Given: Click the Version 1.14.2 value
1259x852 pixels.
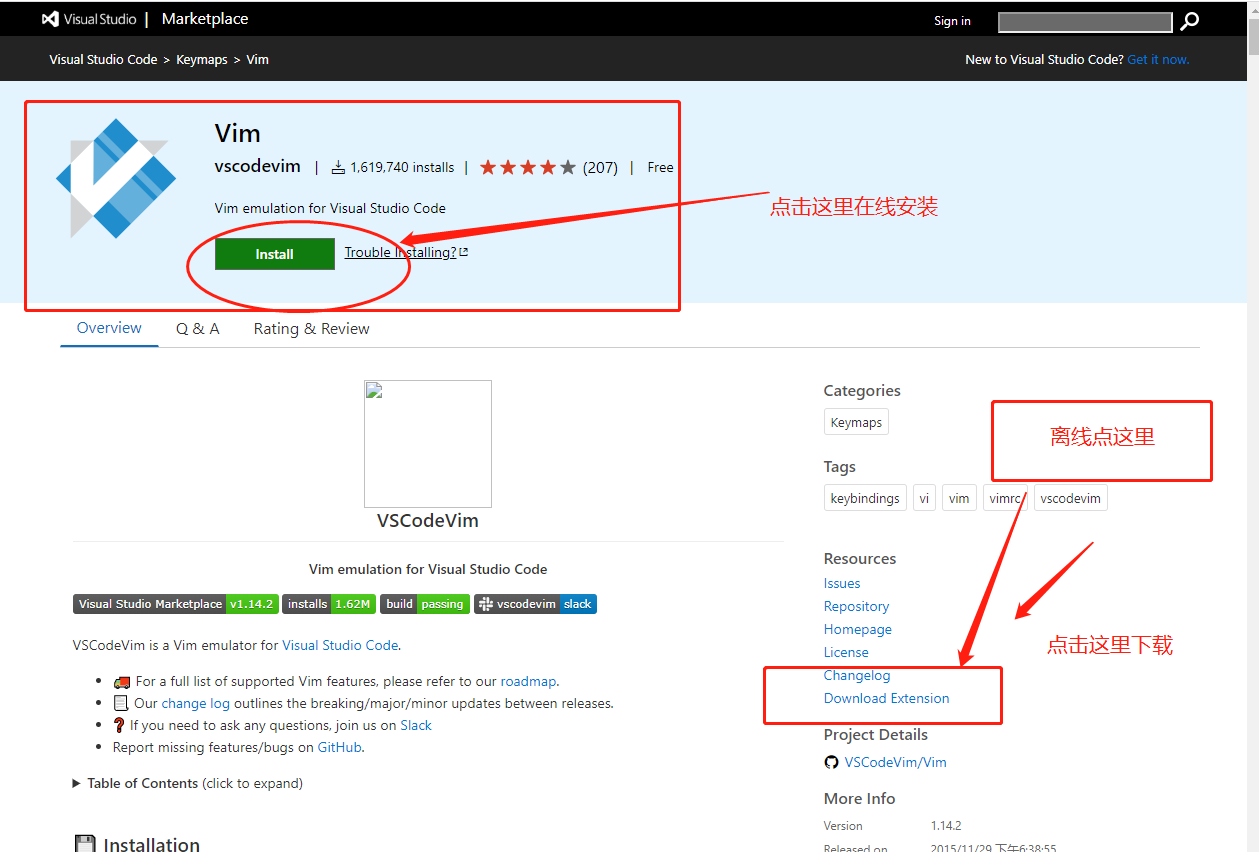Looking at the screenshot, I should click(x=946, y=826).
